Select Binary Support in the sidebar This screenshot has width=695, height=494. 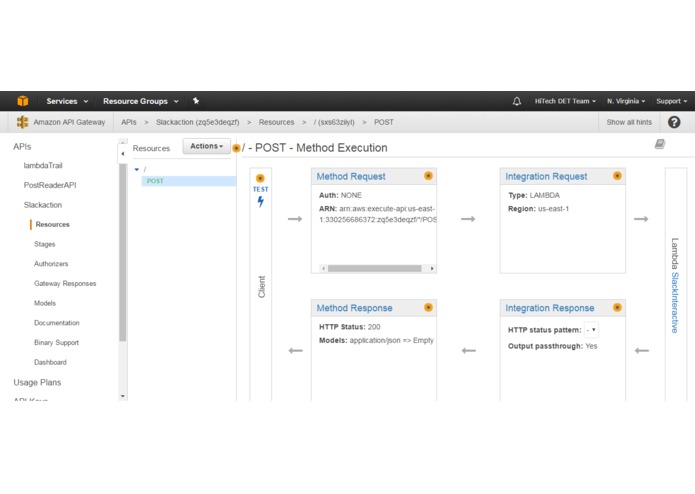[x=56, y=342]
